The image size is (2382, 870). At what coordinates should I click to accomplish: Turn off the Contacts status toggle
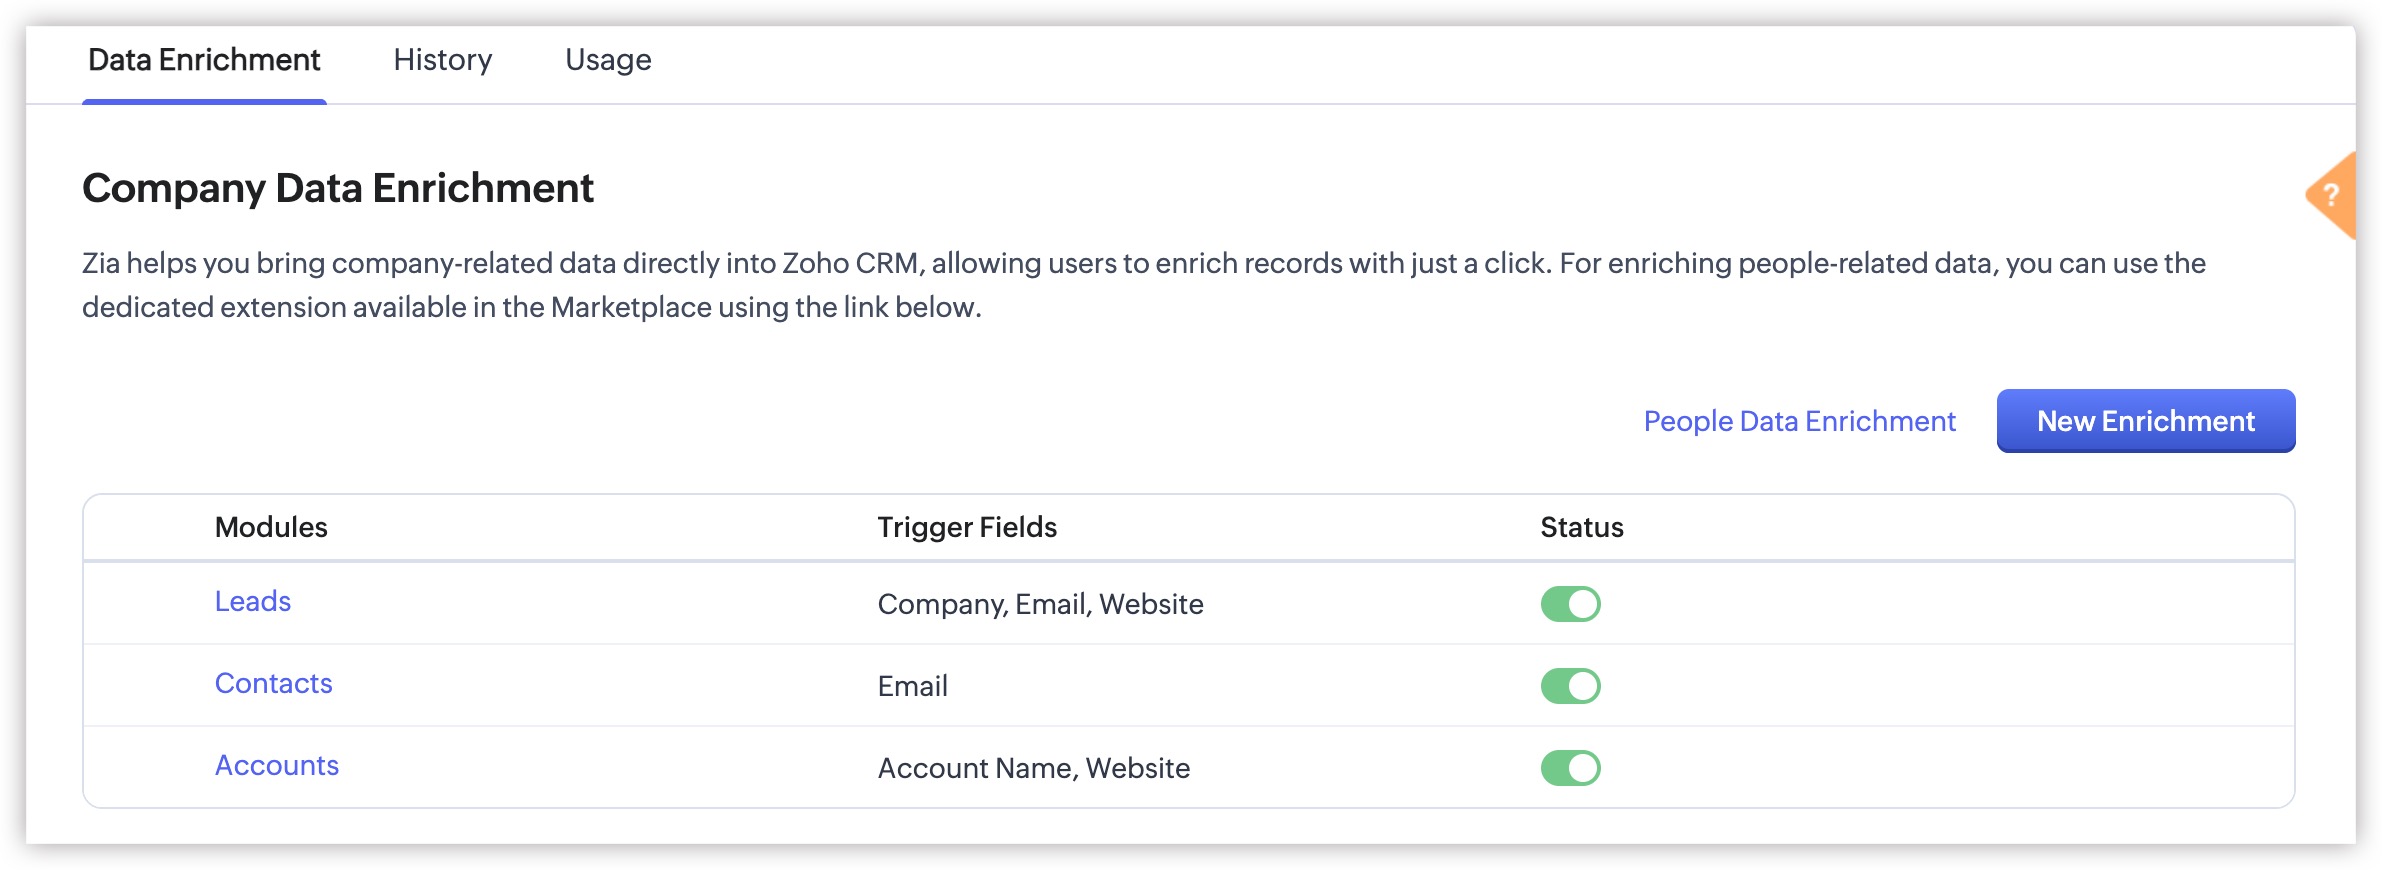click(x=1570, y=686)
